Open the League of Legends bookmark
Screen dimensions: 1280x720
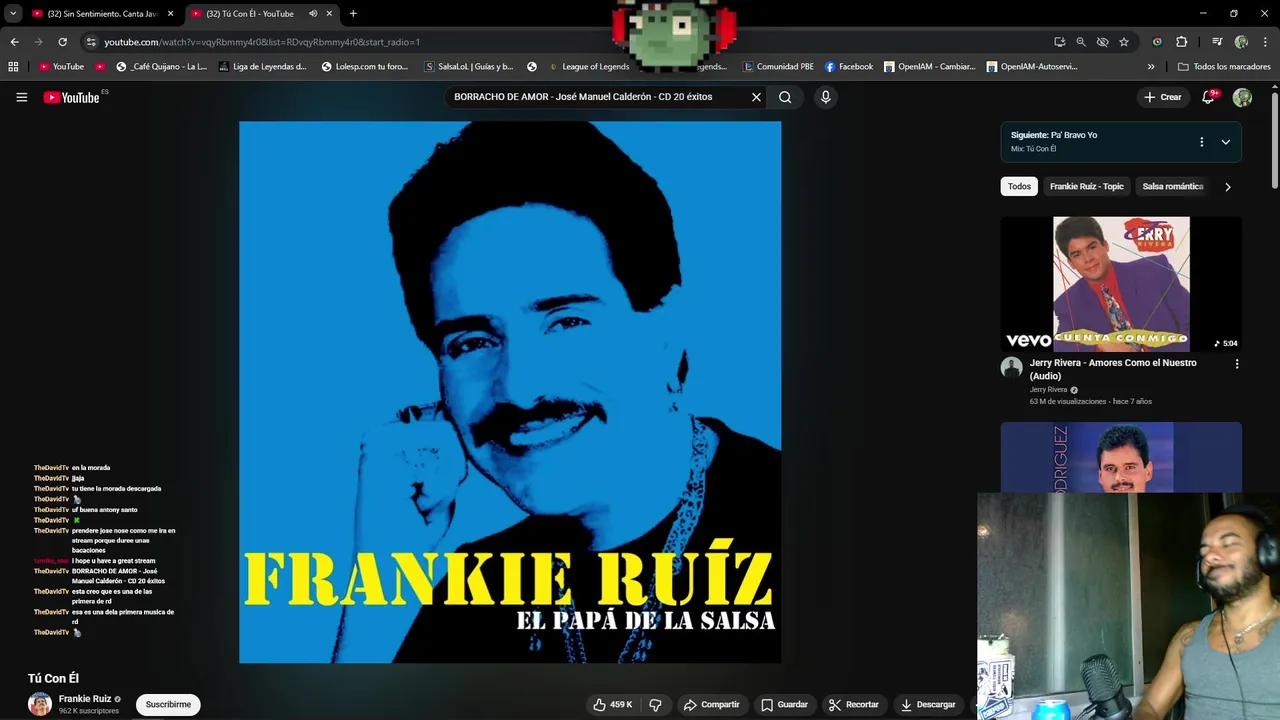pos(588,67)
